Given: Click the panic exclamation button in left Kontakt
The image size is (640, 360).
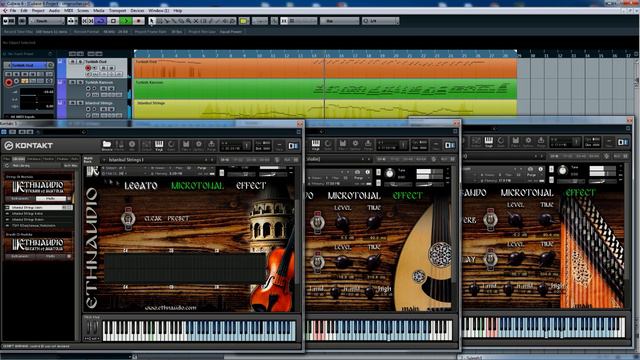Looking at the screenshot, I should pyautogui.click(x=246, y=146).
